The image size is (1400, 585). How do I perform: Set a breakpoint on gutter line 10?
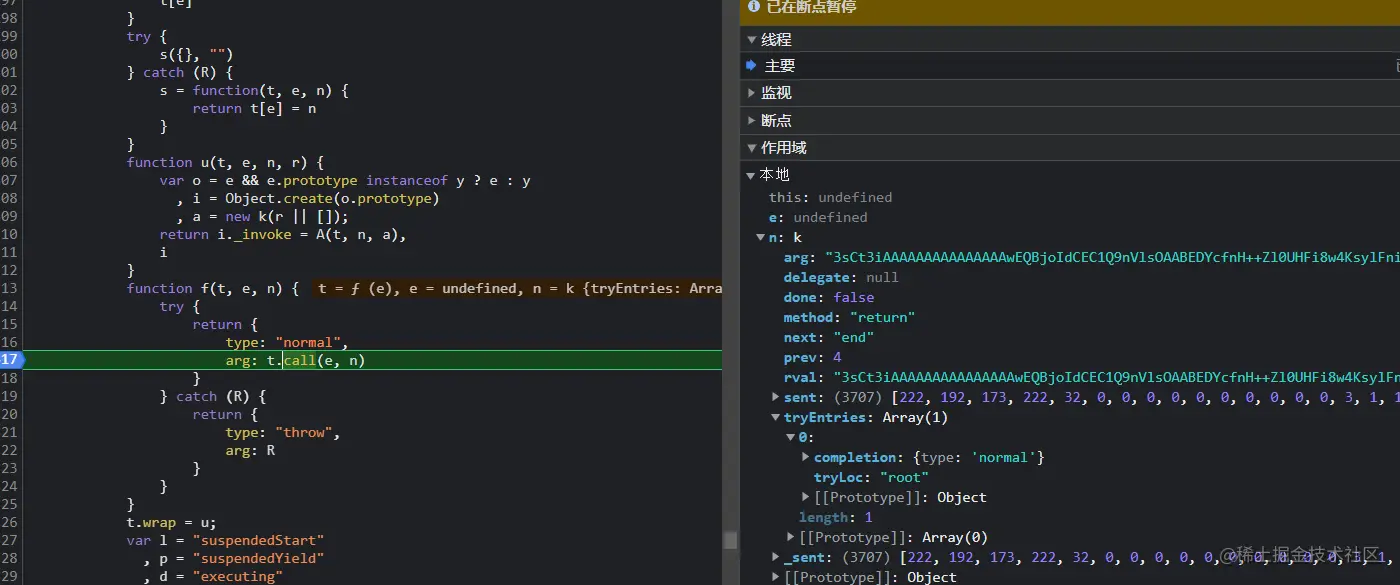point(11,234)
